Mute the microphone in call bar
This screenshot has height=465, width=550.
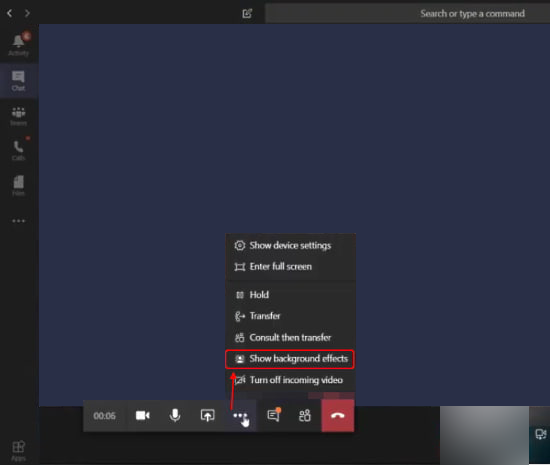click(175, 416)
